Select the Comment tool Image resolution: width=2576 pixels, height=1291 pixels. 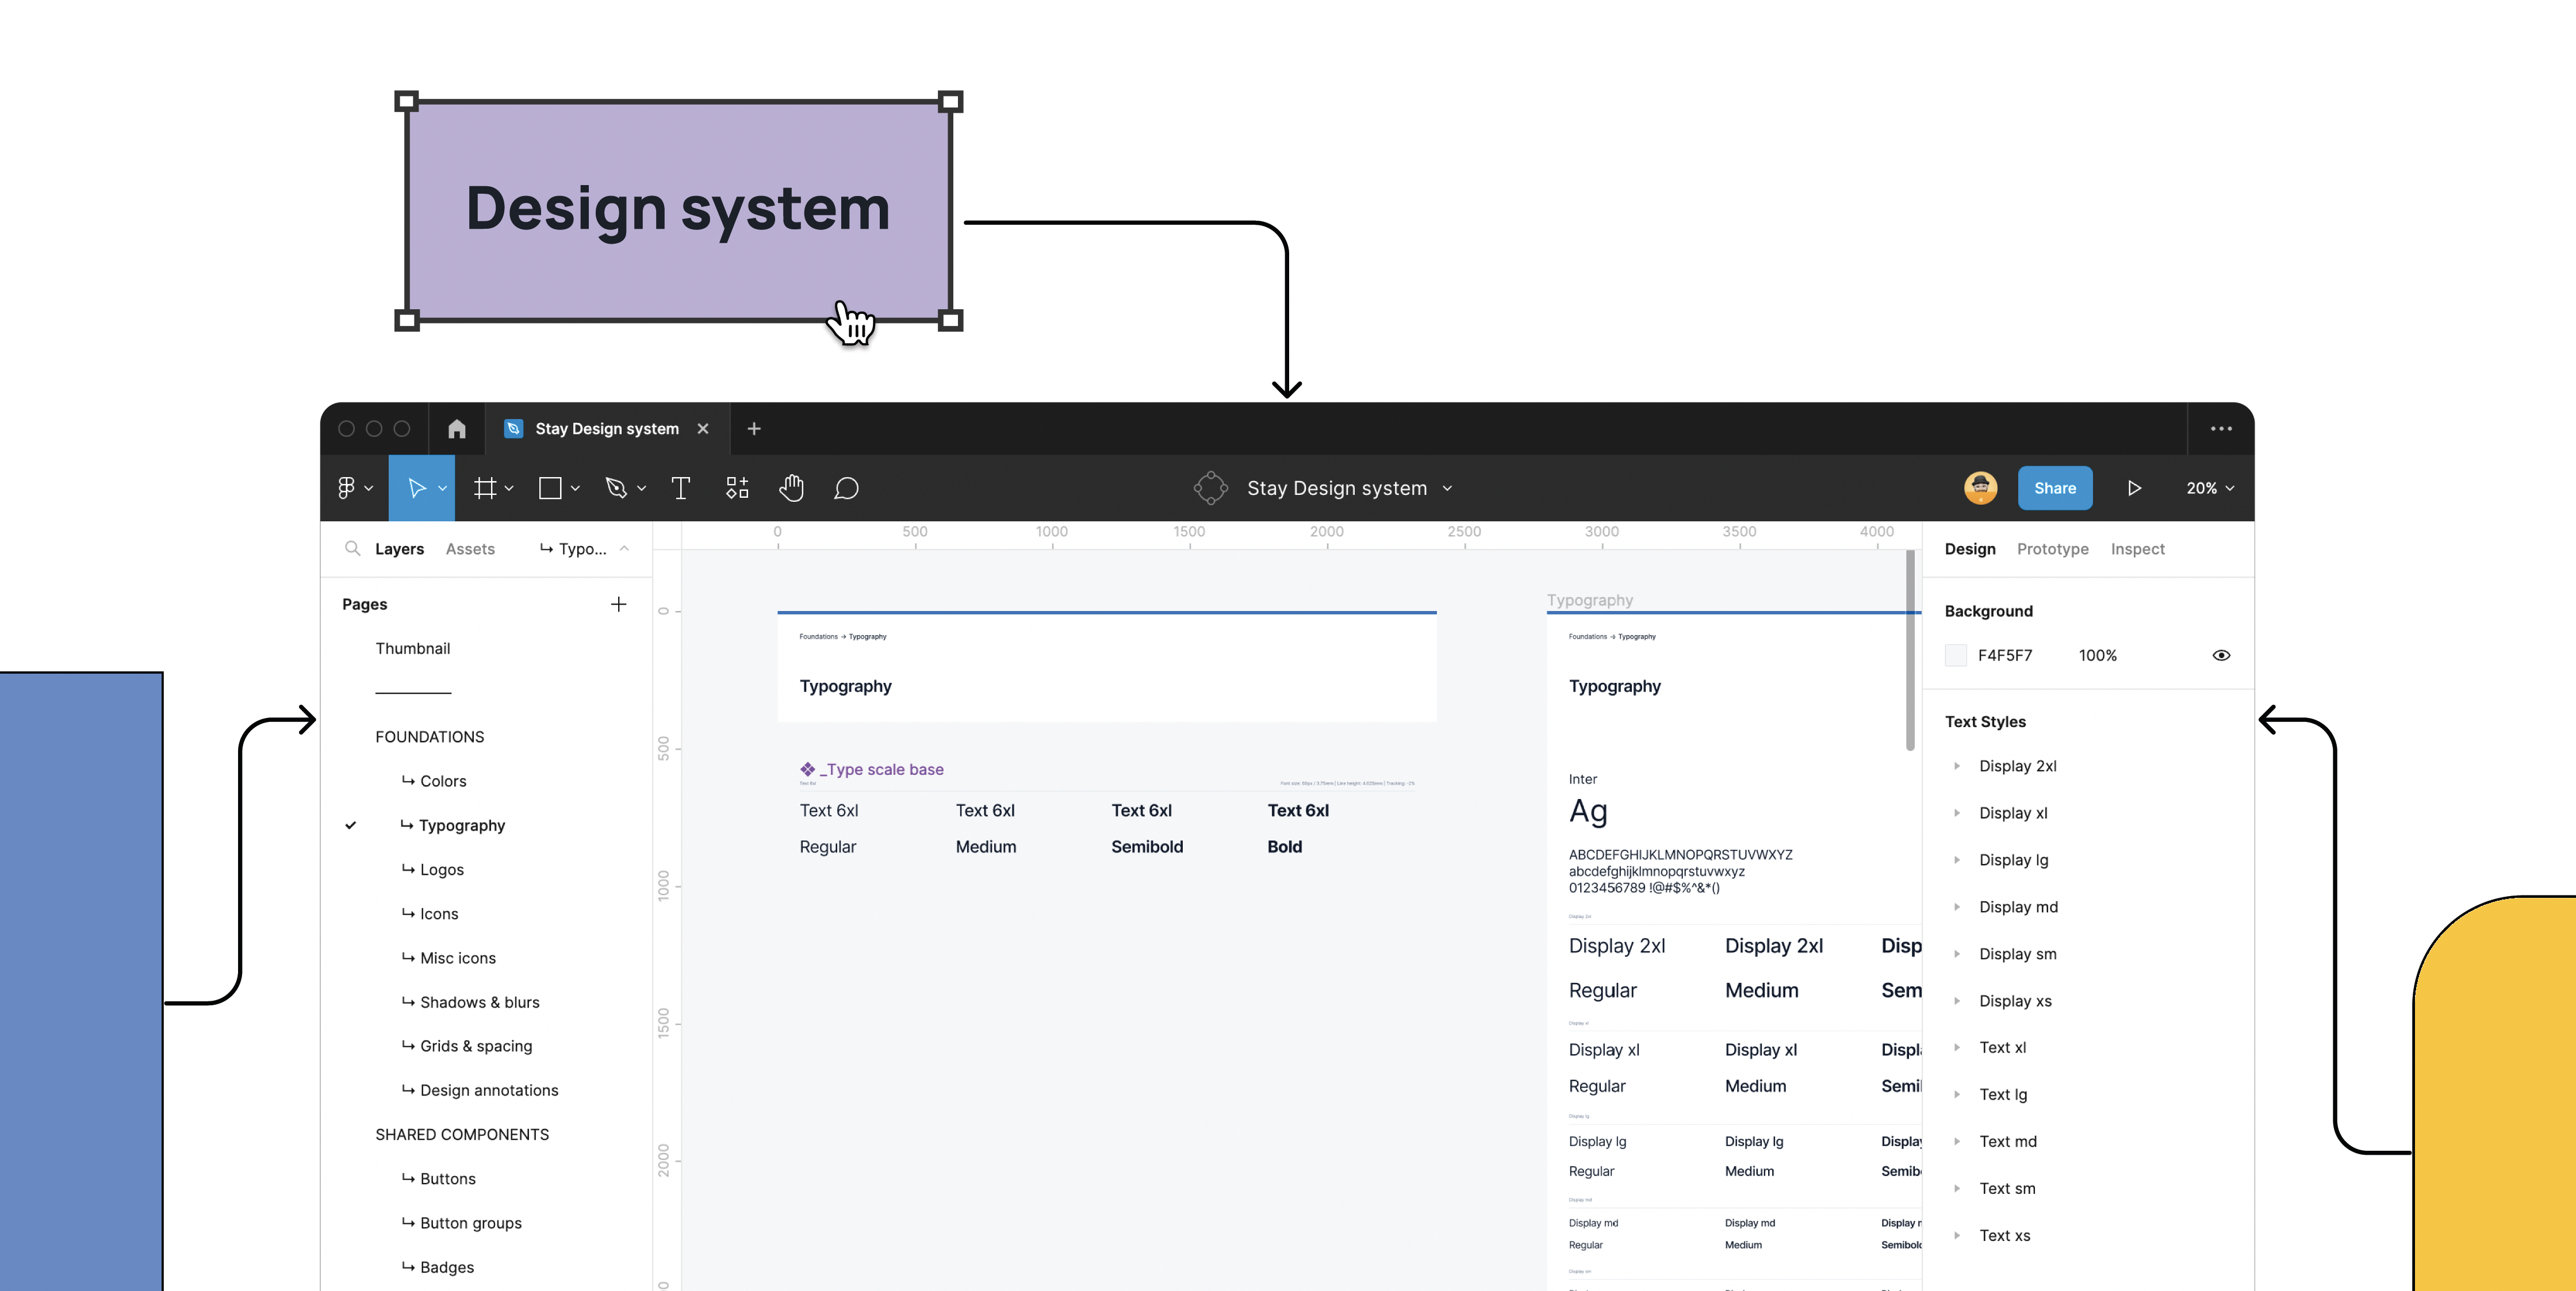(x=846, y=488)
